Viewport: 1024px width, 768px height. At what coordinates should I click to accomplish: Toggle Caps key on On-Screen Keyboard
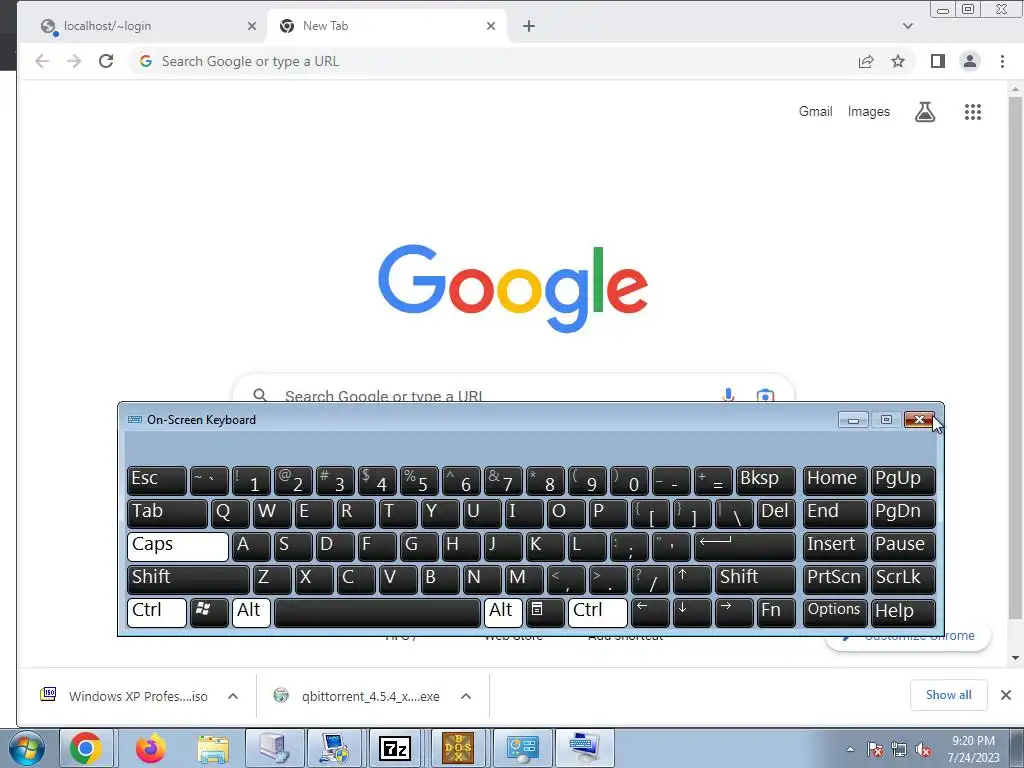click(178, 546)
